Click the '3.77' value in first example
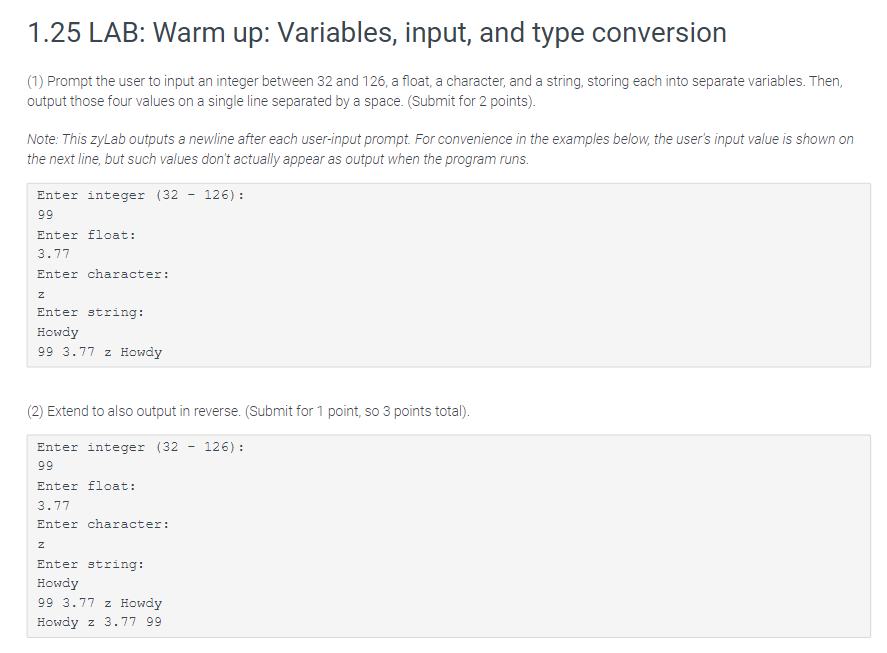Screen dimensions: 887x653 pyautogui.click(x=54, y=254)
